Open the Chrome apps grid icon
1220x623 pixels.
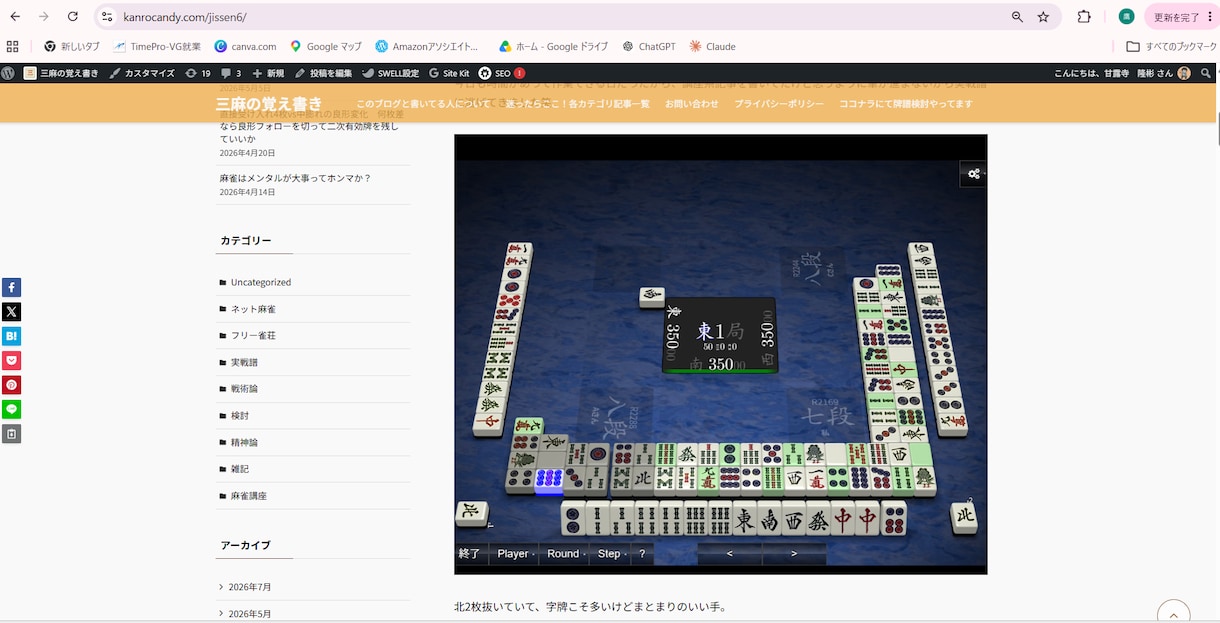coord(13,46)
